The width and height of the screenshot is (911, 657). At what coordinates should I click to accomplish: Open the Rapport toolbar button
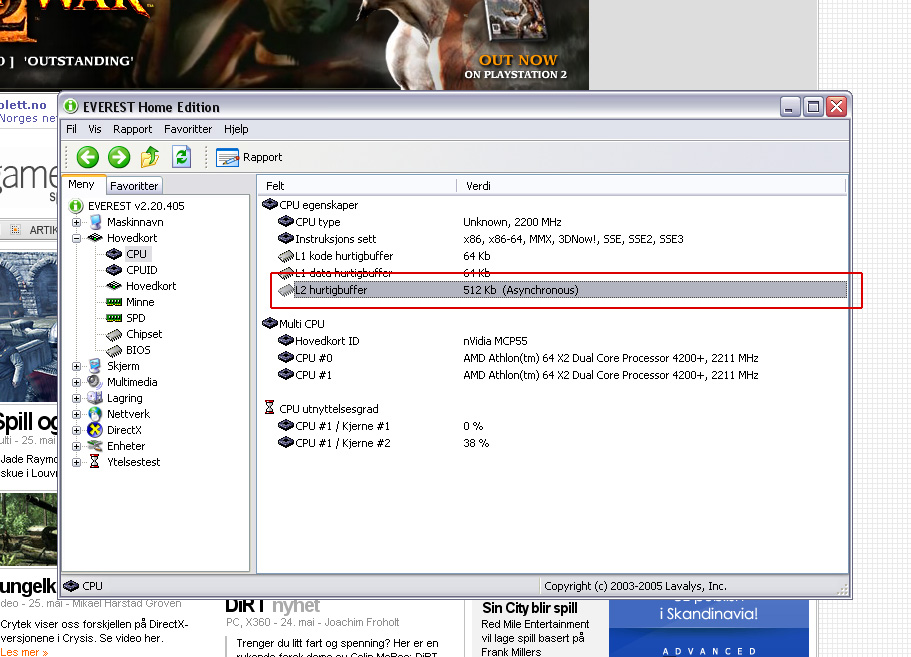click(249, 157)
